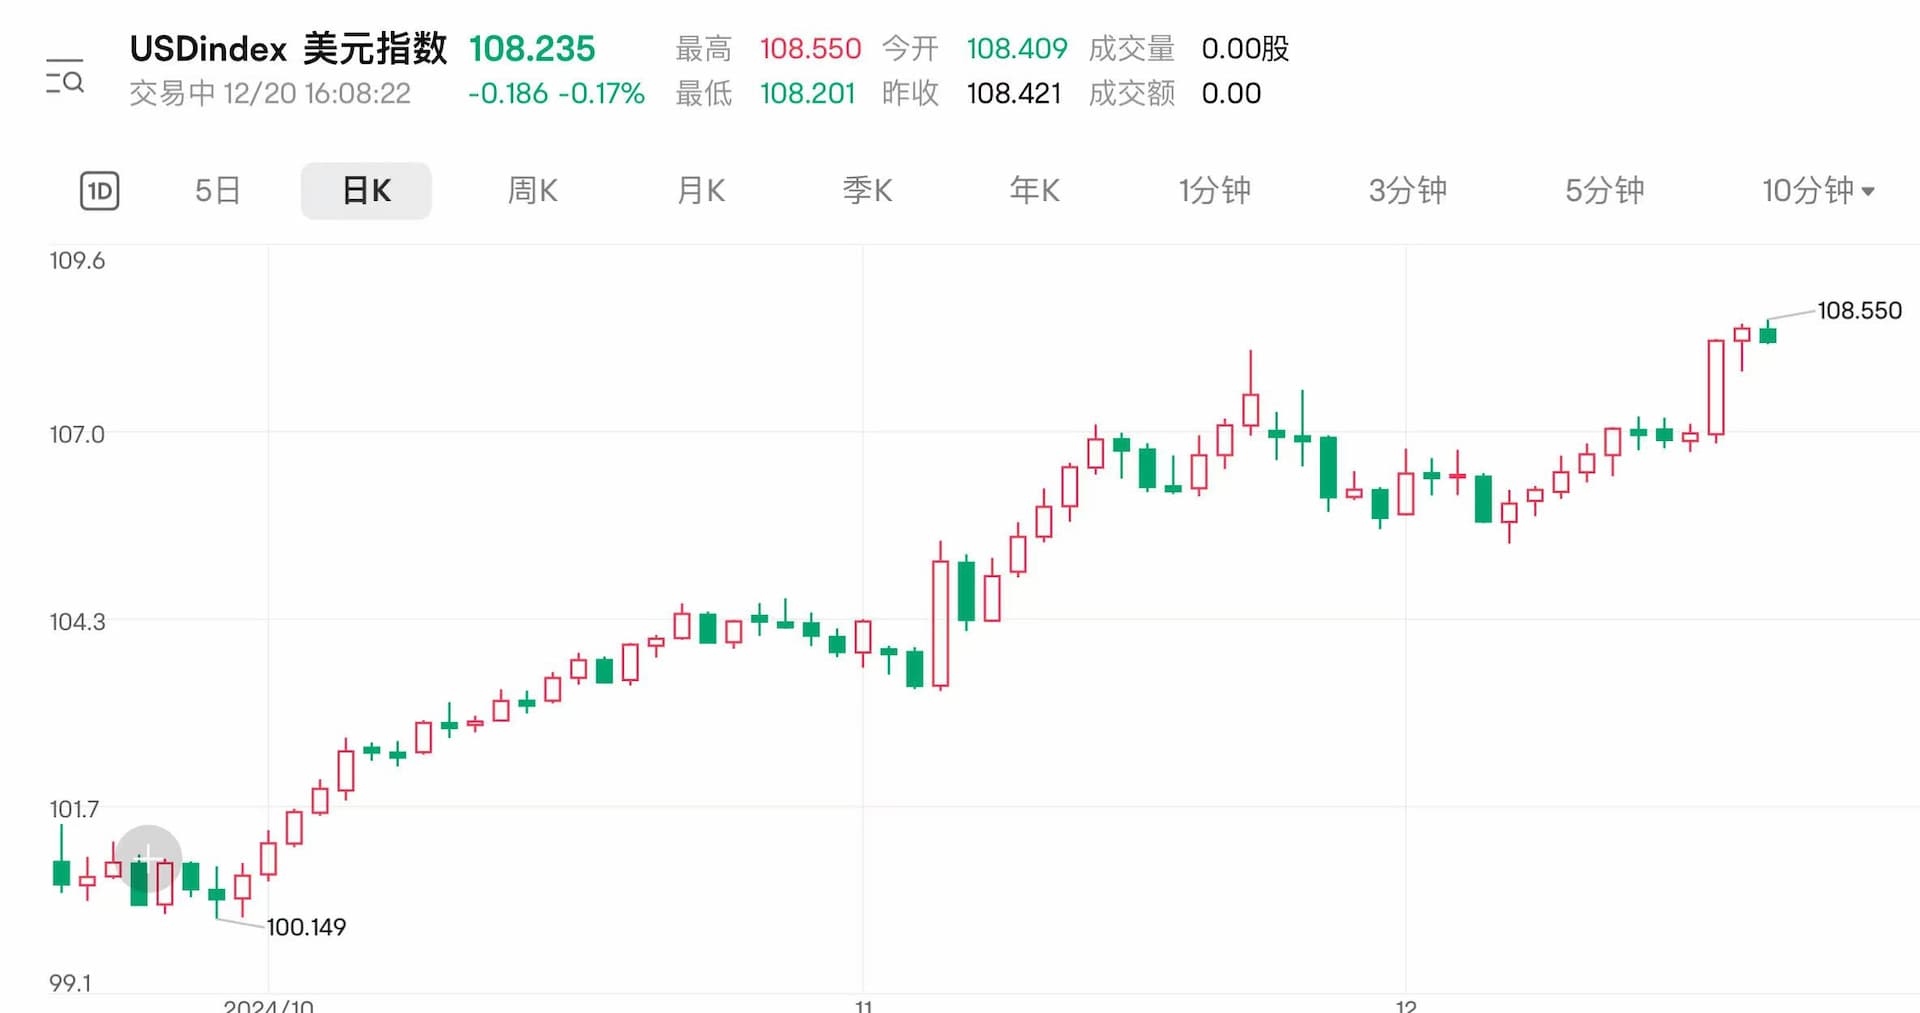Tap the gray floating plus button

click(x=148, y=857)
